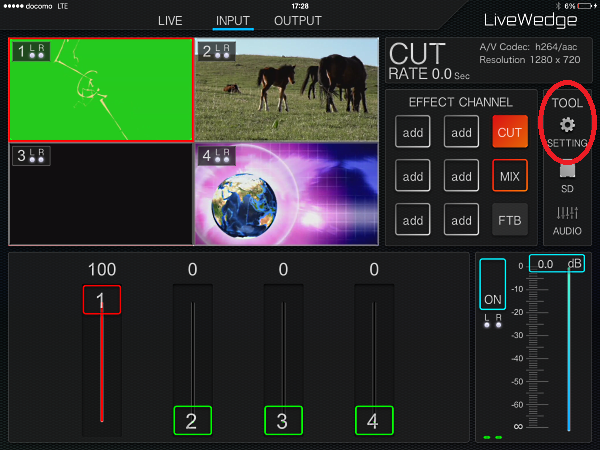The width and height of the screenshot is (600, 450).
Task: Select the globe input 4 preview
Action: click(x=287, y=194)
